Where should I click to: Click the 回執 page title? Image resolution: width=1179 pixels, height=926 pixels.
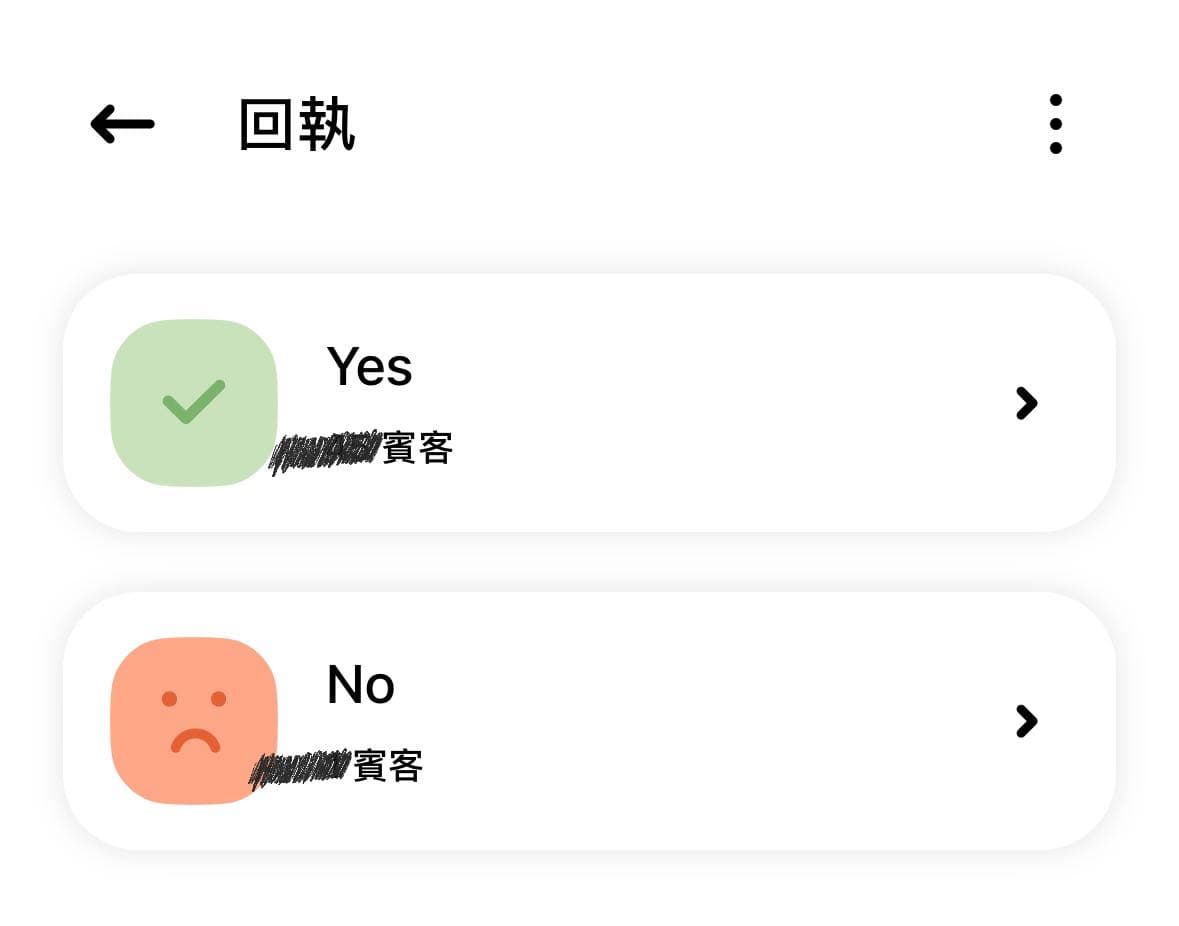(x=297, y=124)
